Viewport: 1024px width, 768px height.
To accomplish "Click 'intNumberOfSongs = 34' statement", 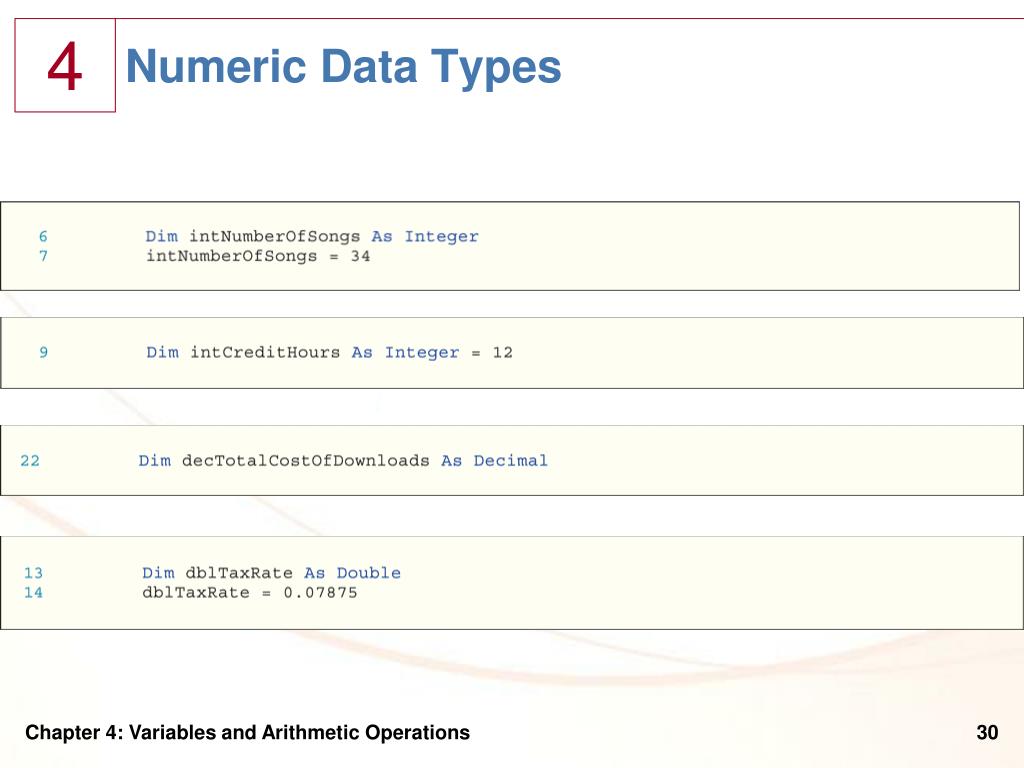I will (x=258, y=256).
